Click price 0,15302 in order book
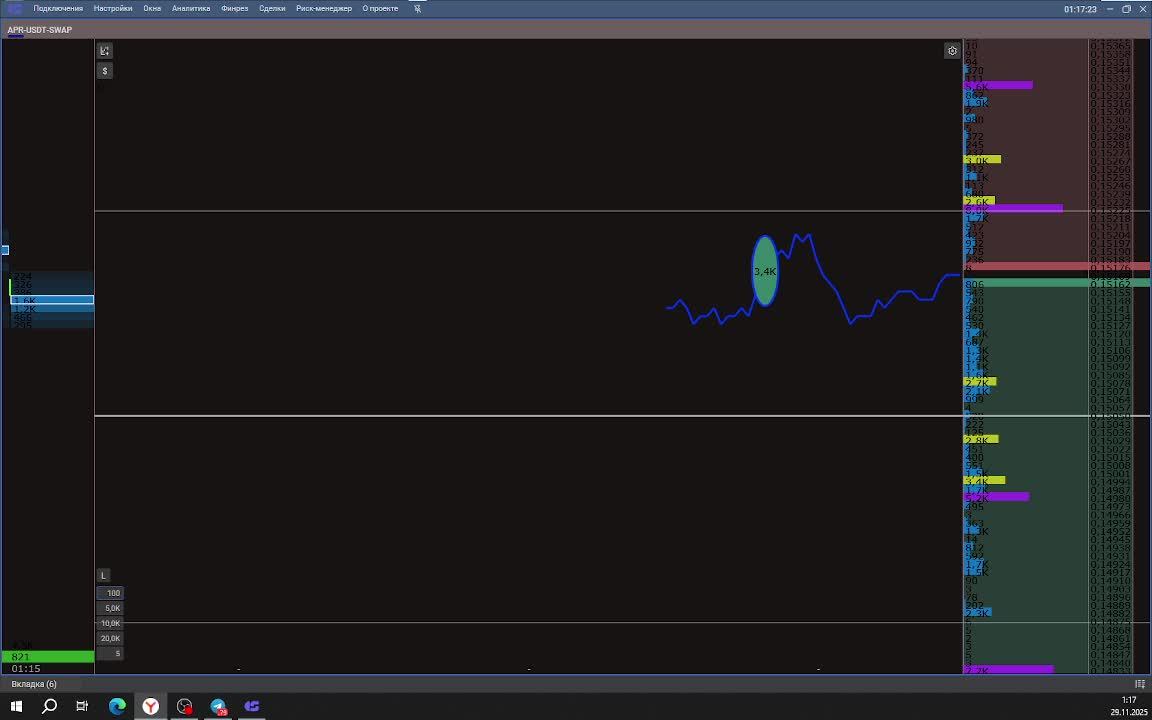 click(1110, 119)
